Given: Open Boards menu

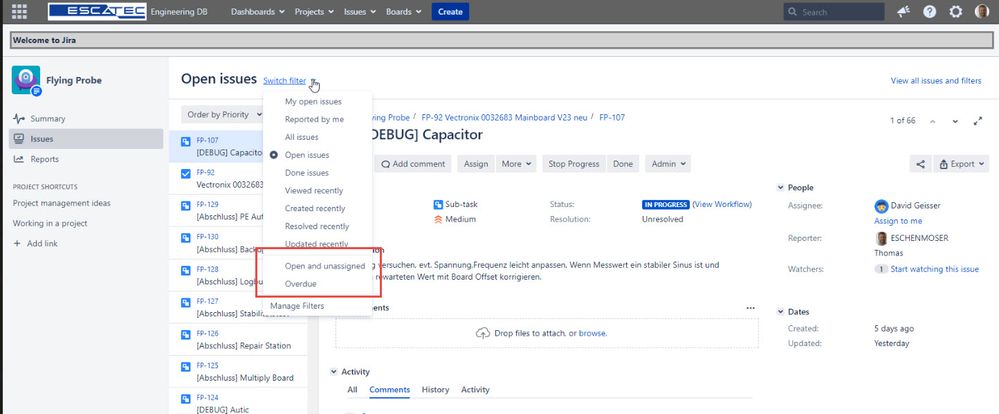Looking at the screenshot, I should [x=403, y=11].
